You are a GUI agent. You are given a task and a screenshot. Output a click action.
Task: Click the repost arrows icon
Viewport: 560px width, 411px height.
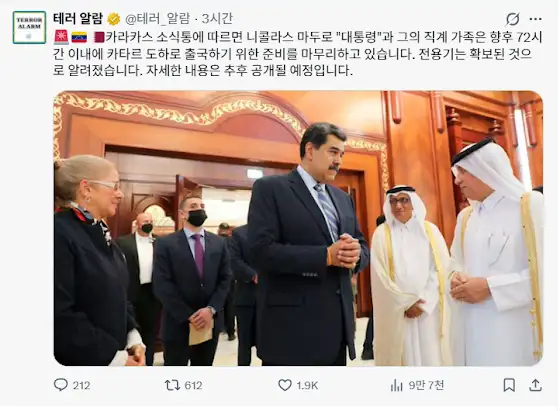pyautogui.click(x=172, y=385)
